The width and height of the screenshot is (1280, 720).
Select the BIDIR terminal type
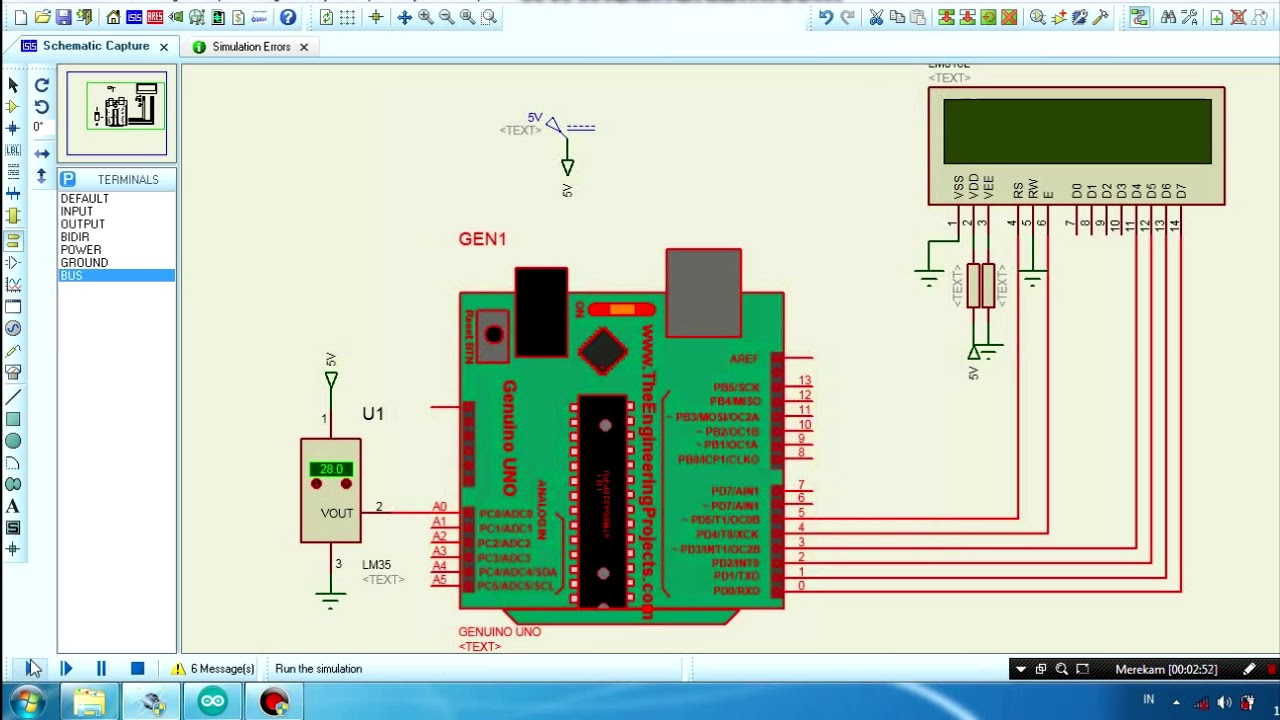[117, 237]
